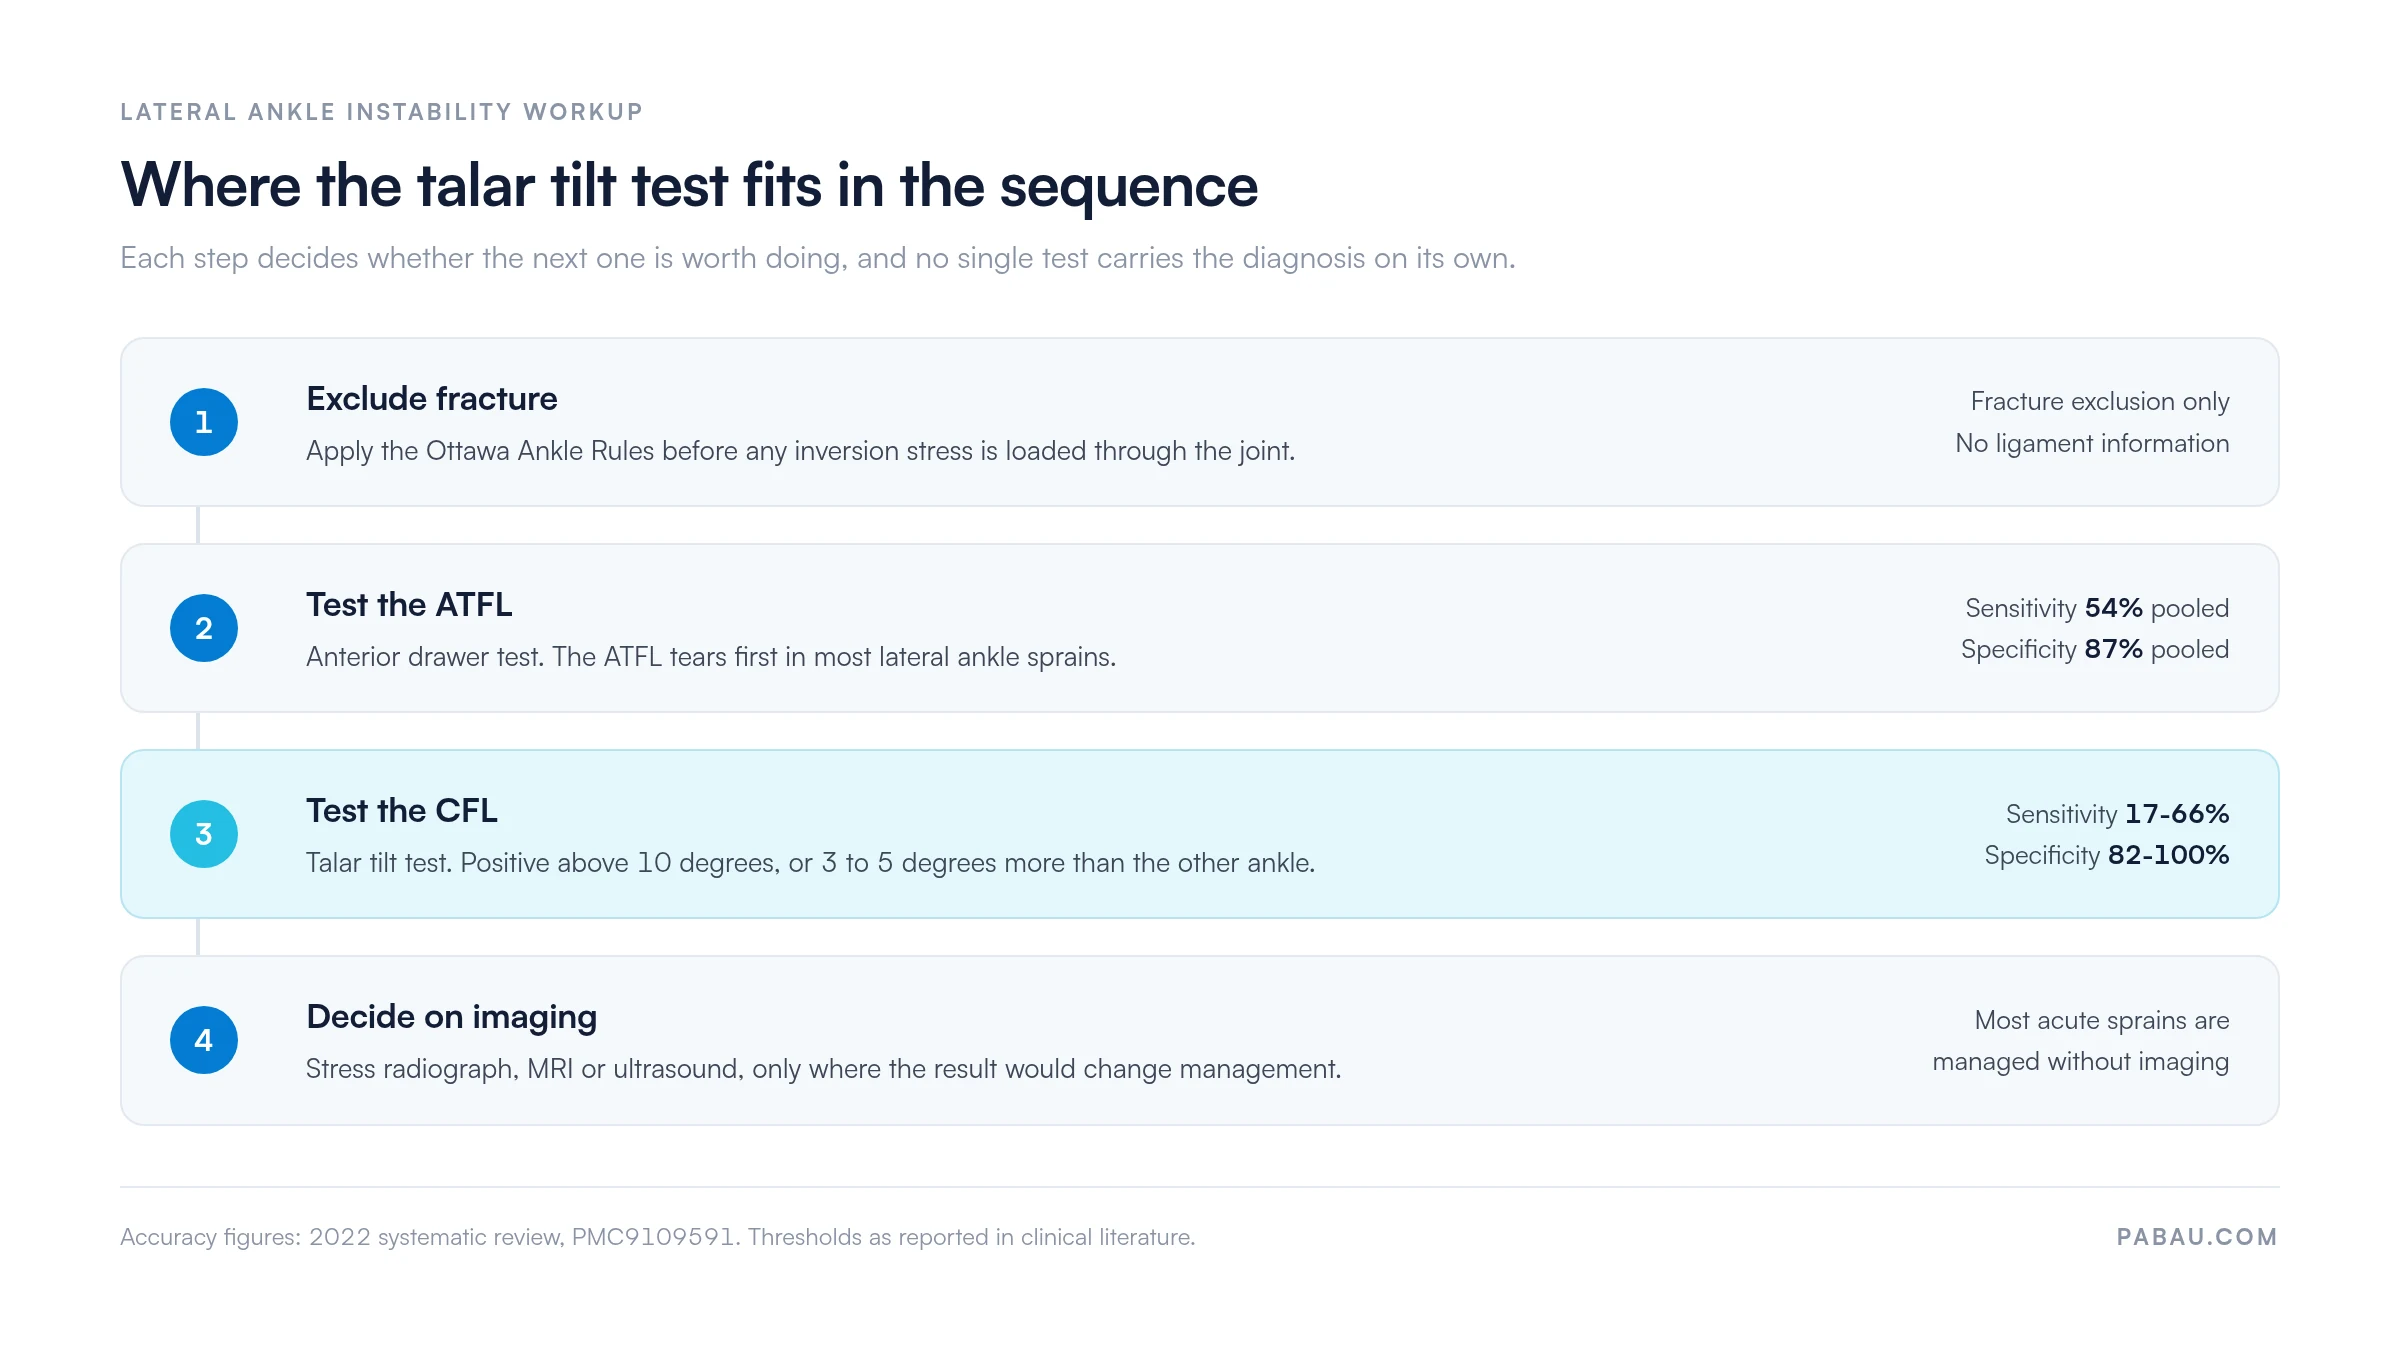
Task: Click 'Lateral Ankle Instability Workup' label
Action: pyautogui.click(x=381, y=112)
